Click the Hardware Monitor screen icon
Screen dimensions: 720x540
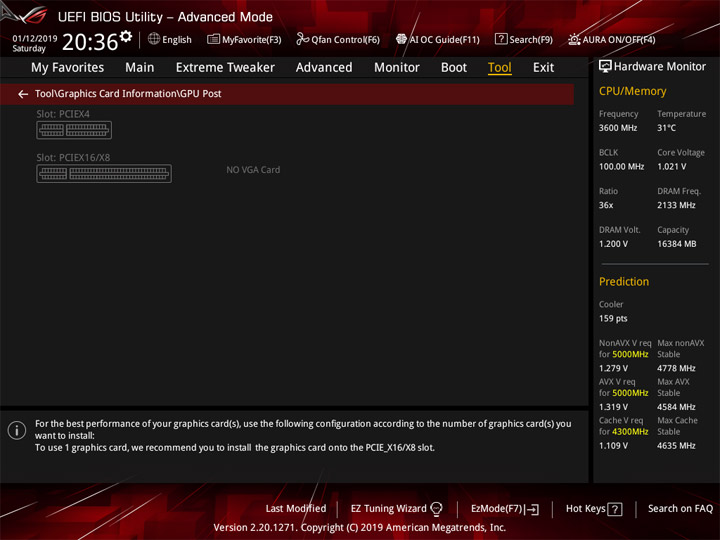tap(605, 67)
